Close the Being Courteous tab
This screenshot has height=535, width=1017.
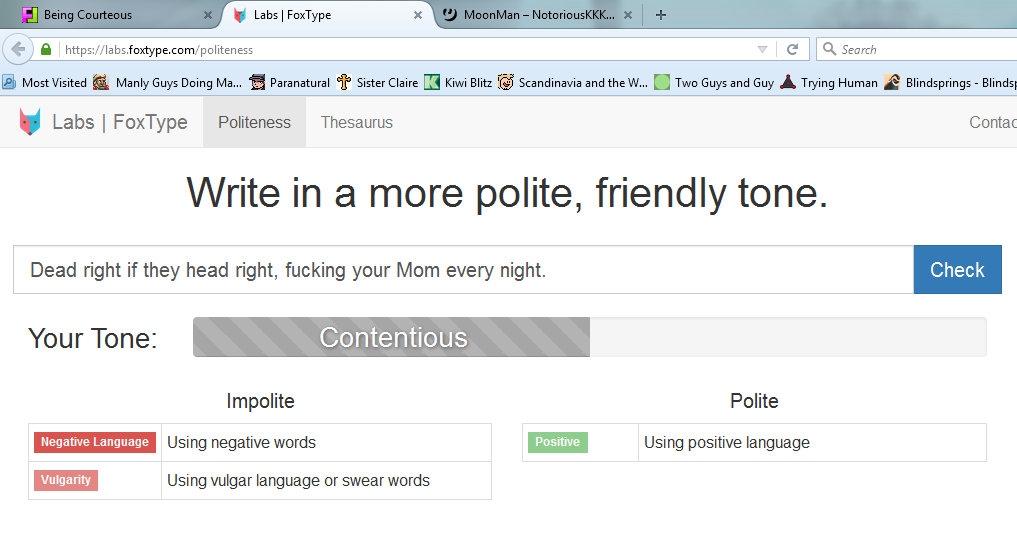(x=208, y=15)
